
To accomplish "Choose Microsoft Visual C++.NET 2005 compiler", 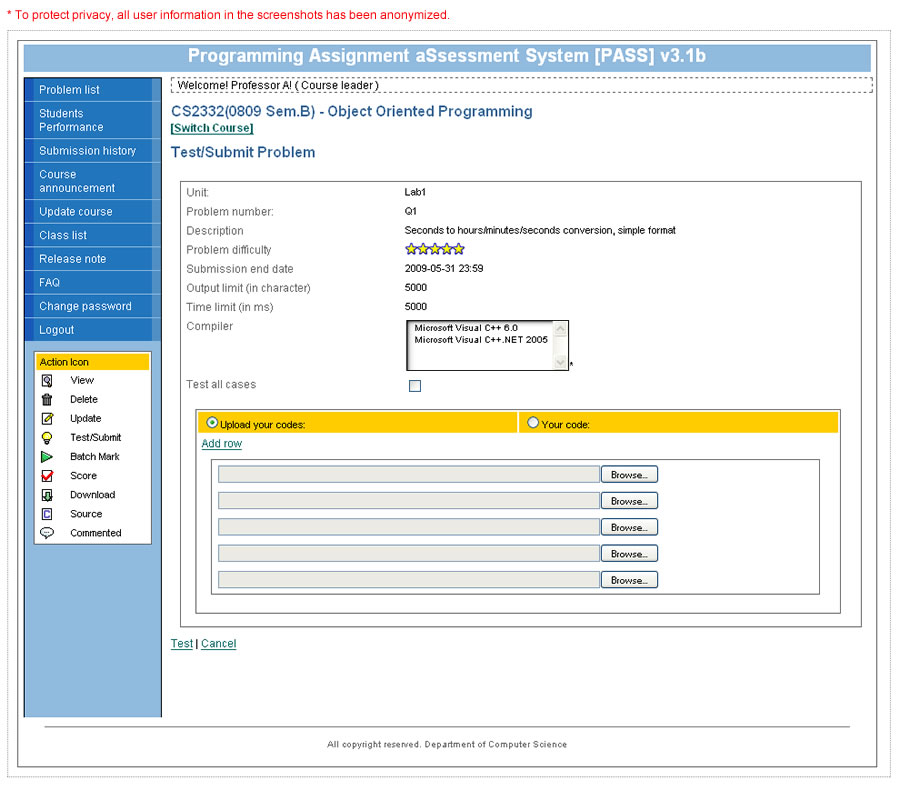I will pos(481,340).
